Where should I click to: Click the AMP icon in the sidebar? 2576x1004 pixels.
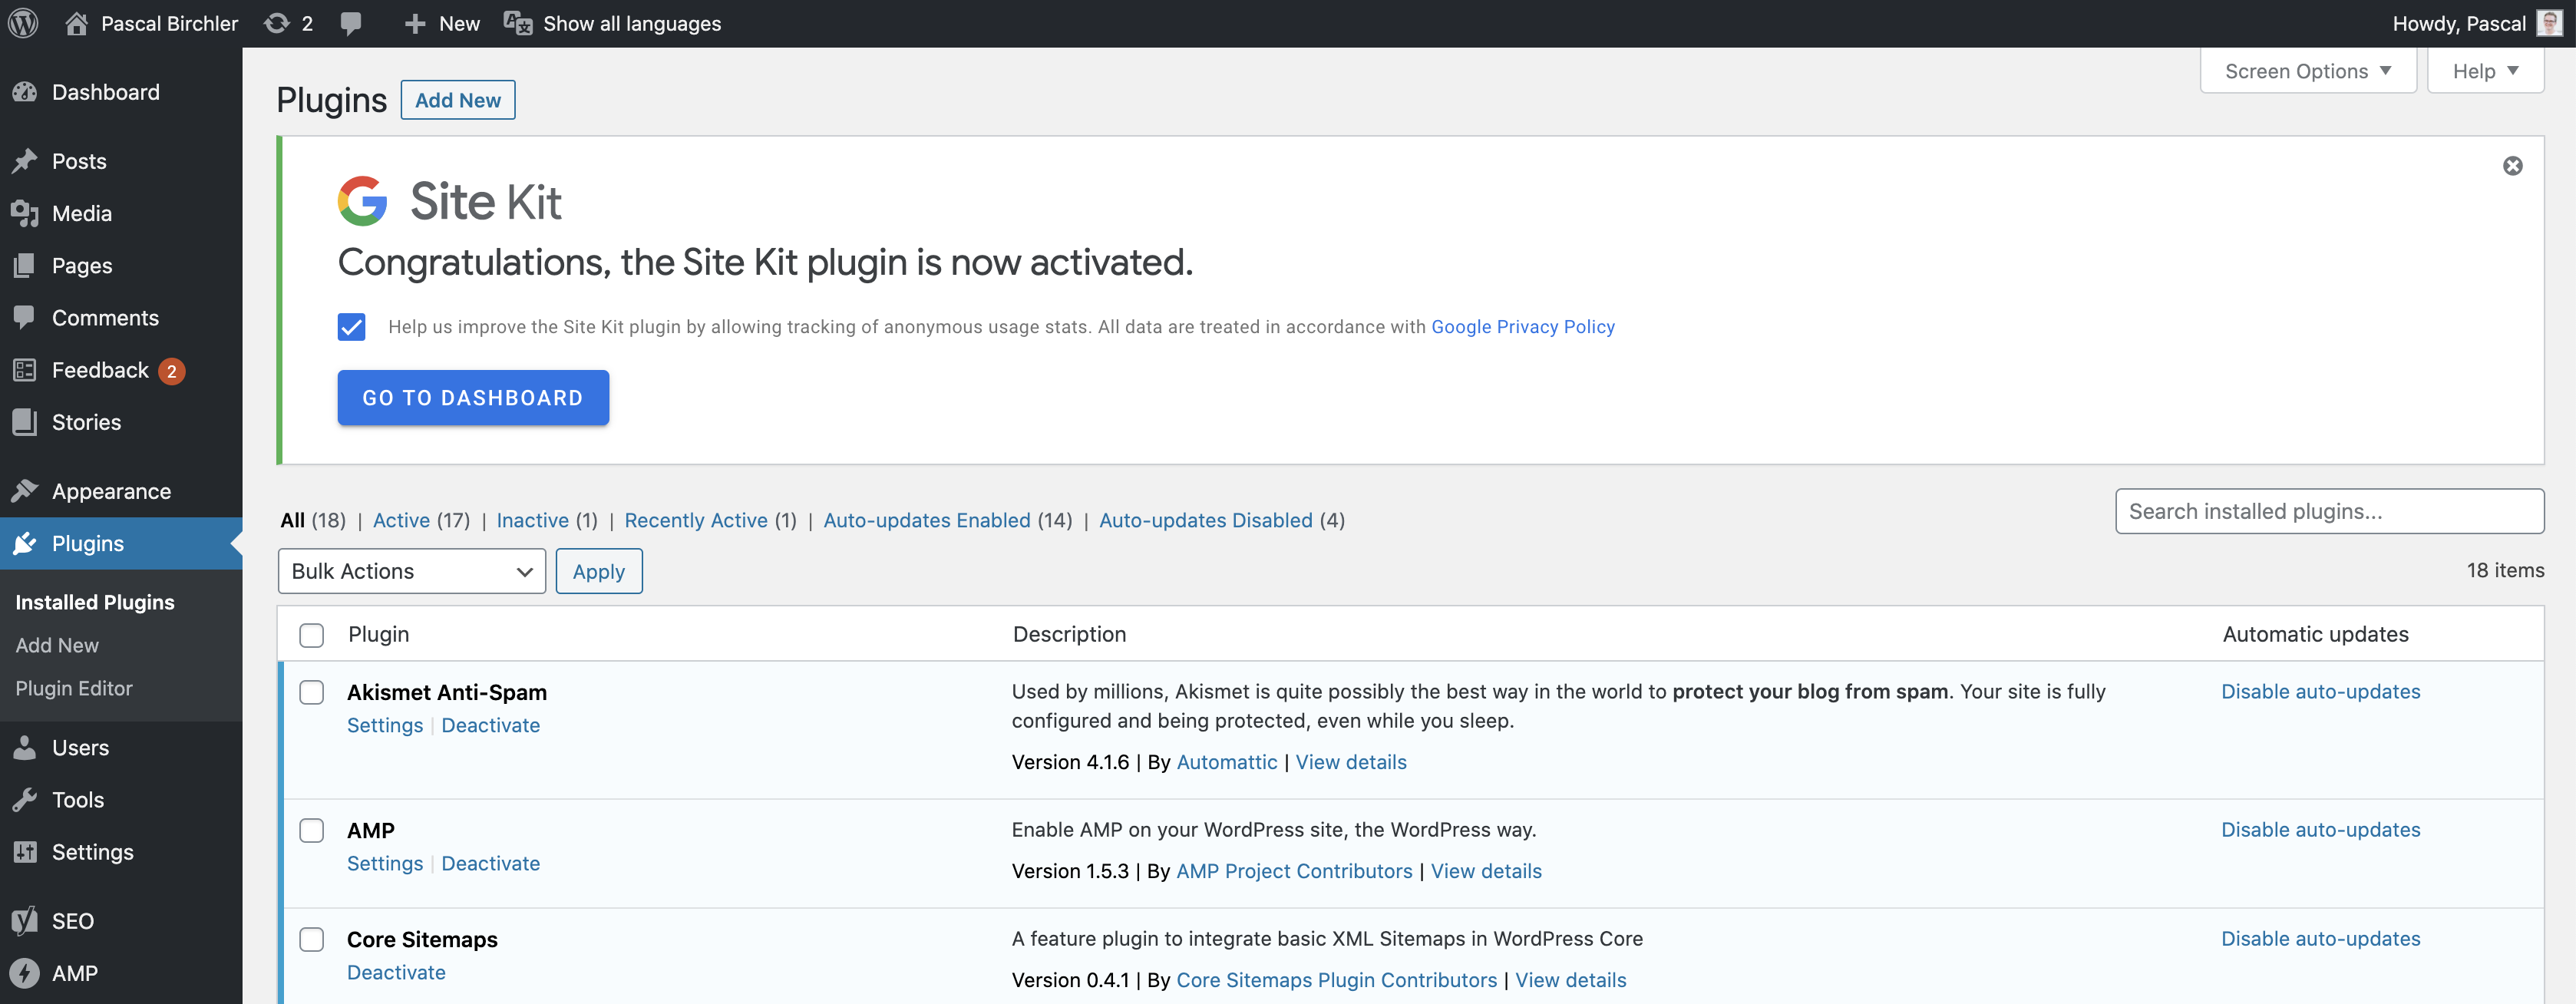(26, 972)
